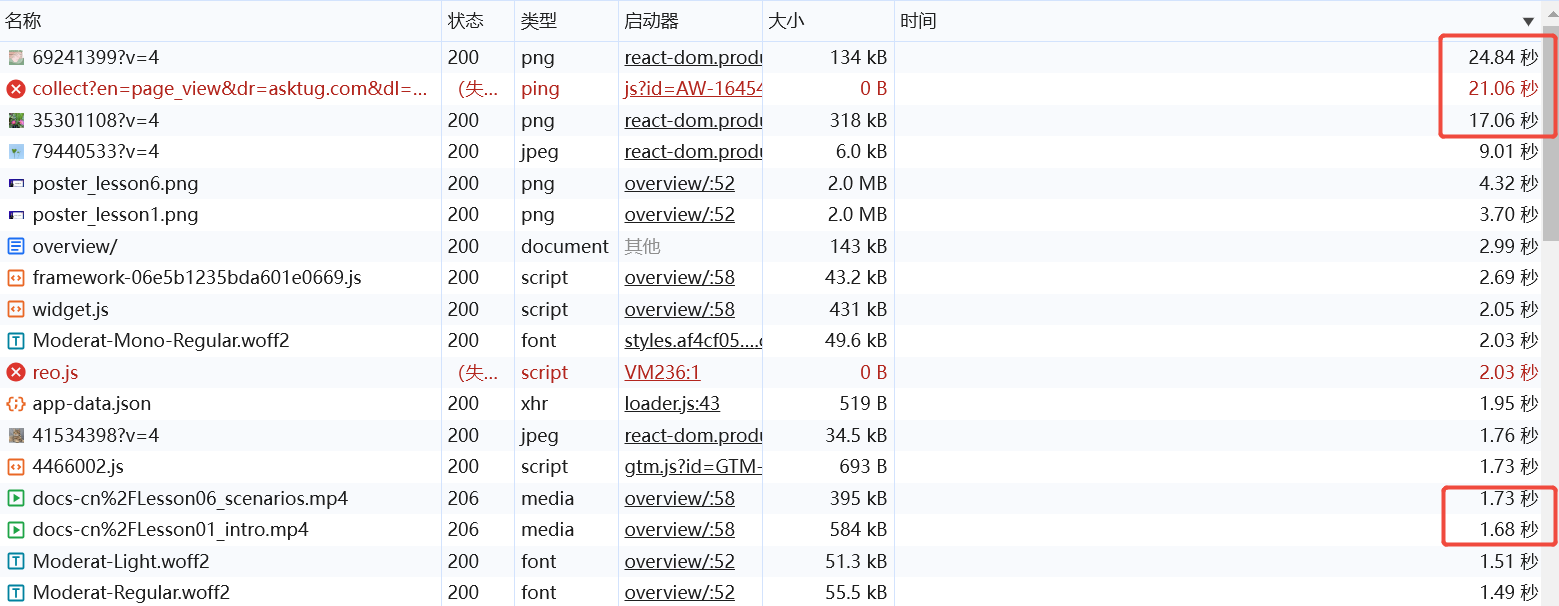The height and width of the screenshot is (606, 1559).
Task: Click the media icon for Lesson06_scenarios.mp4
Action: [16, 498]
